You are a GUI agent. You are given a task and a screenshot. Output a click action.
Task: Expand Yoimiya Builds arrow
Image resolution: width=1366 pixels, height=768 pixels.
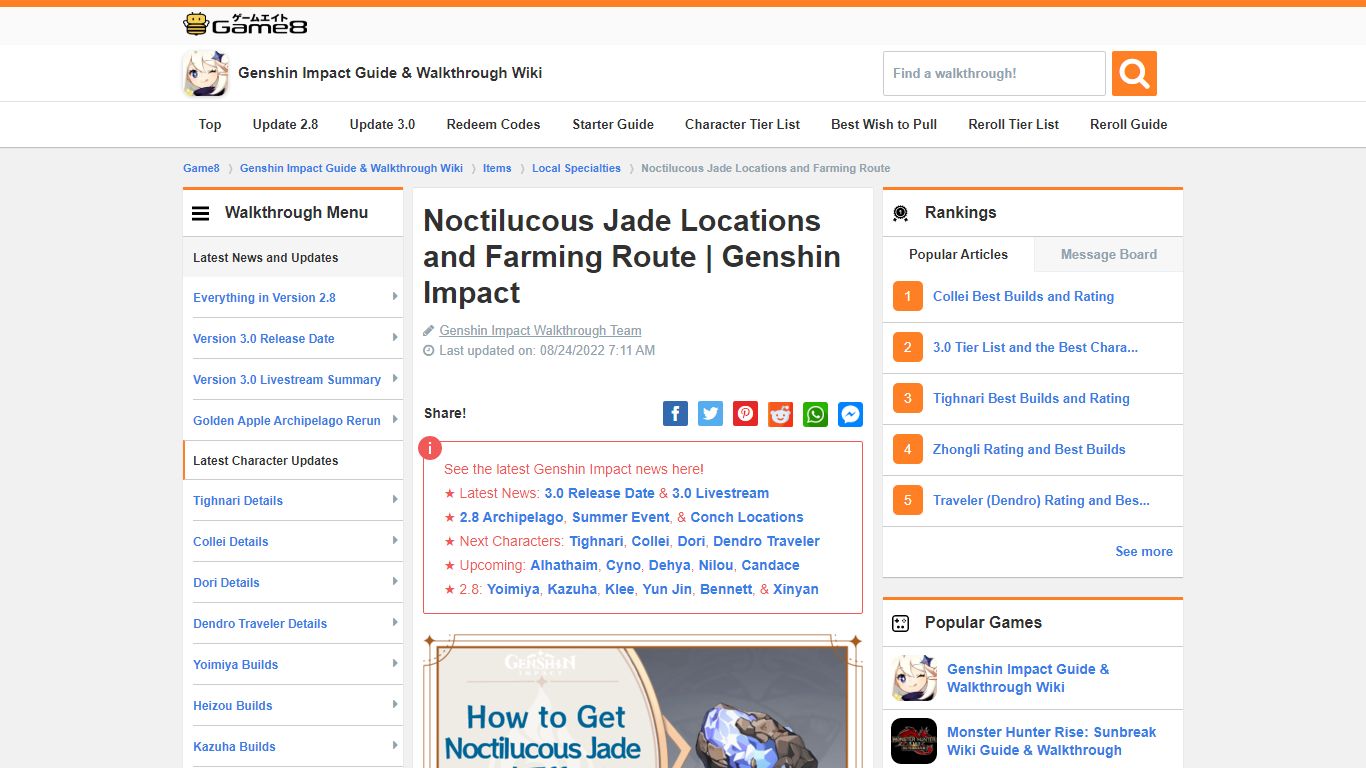coord(395,664)
